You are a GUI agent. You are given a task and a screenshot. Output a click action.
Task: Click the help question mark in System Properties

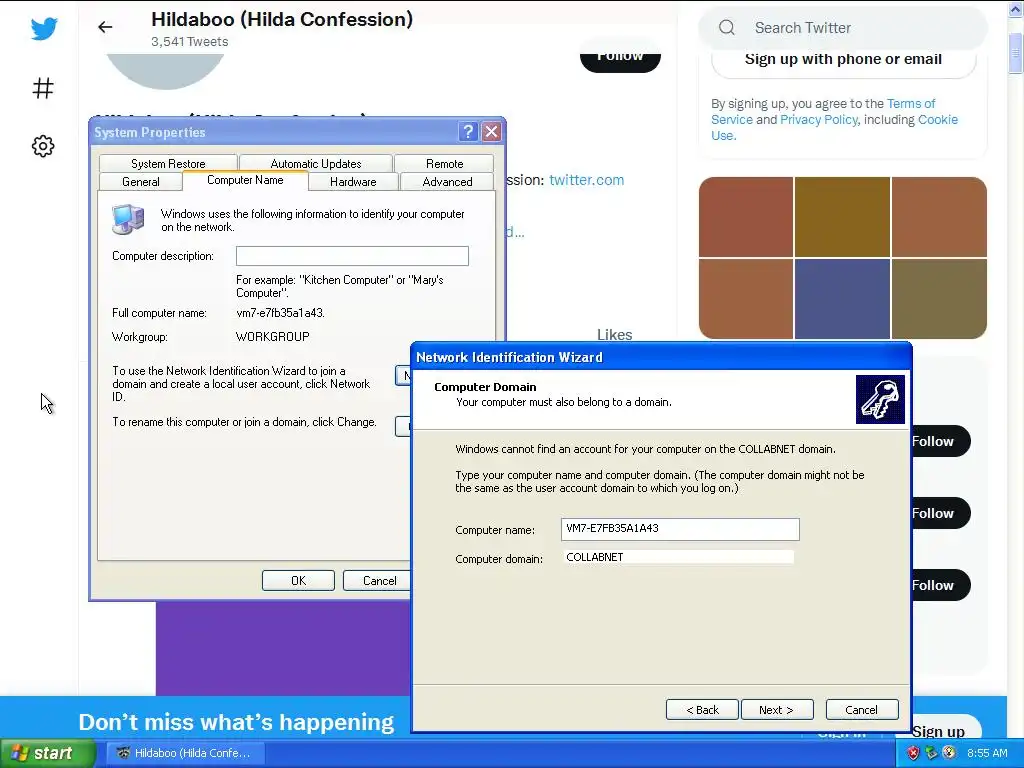468,132
